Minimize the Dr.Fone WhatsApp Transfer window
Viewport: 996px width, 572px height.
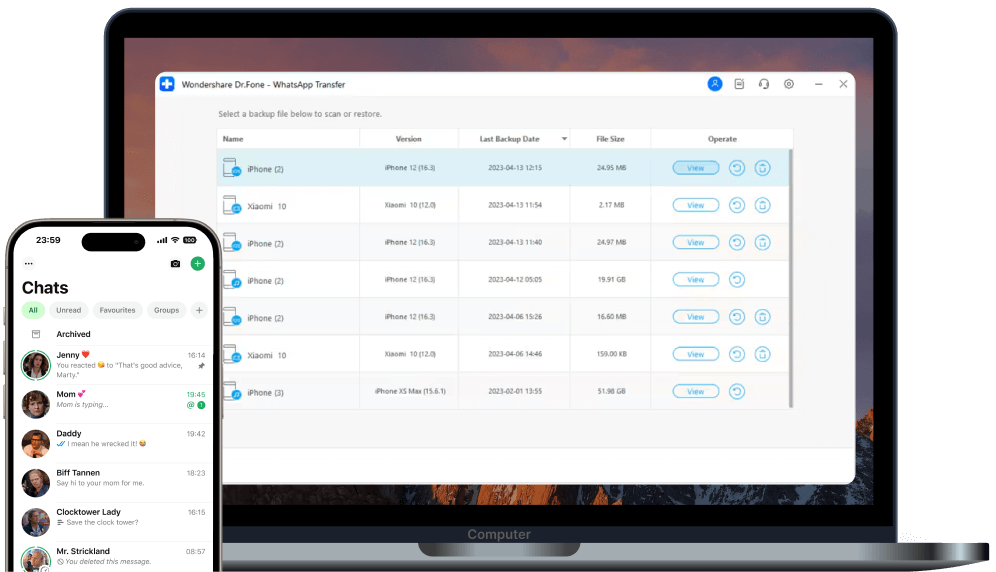point(819,84)
